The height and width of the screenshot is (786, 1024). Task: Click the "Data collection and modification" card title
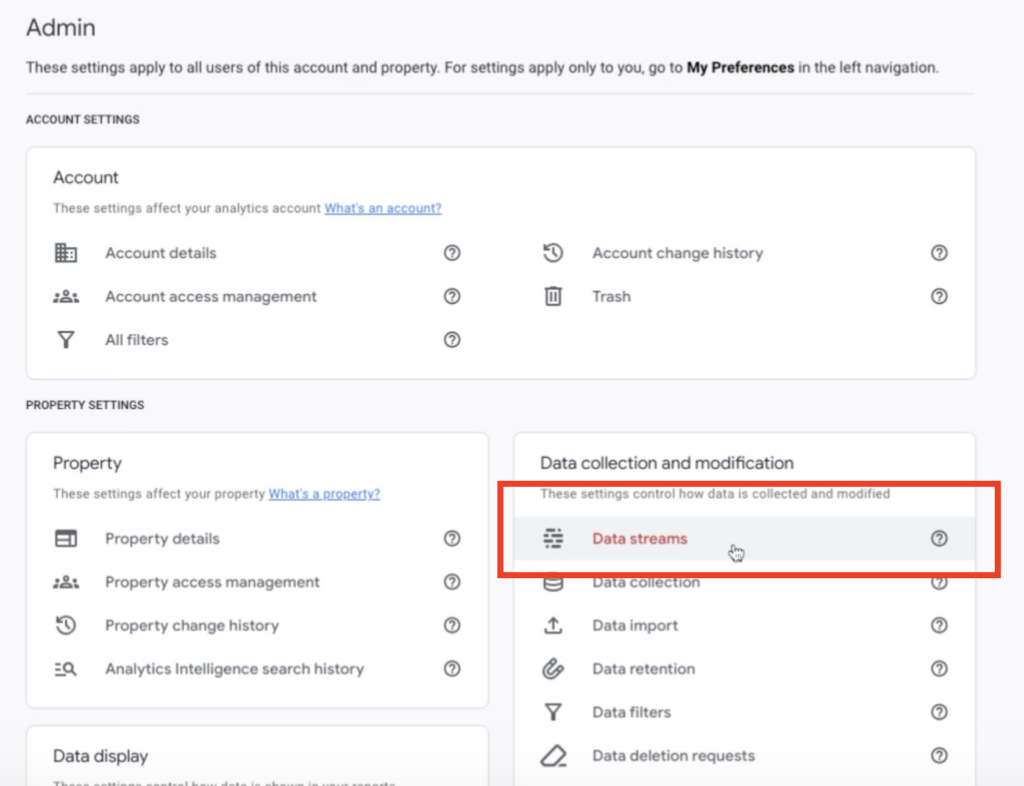coord(667,463)
